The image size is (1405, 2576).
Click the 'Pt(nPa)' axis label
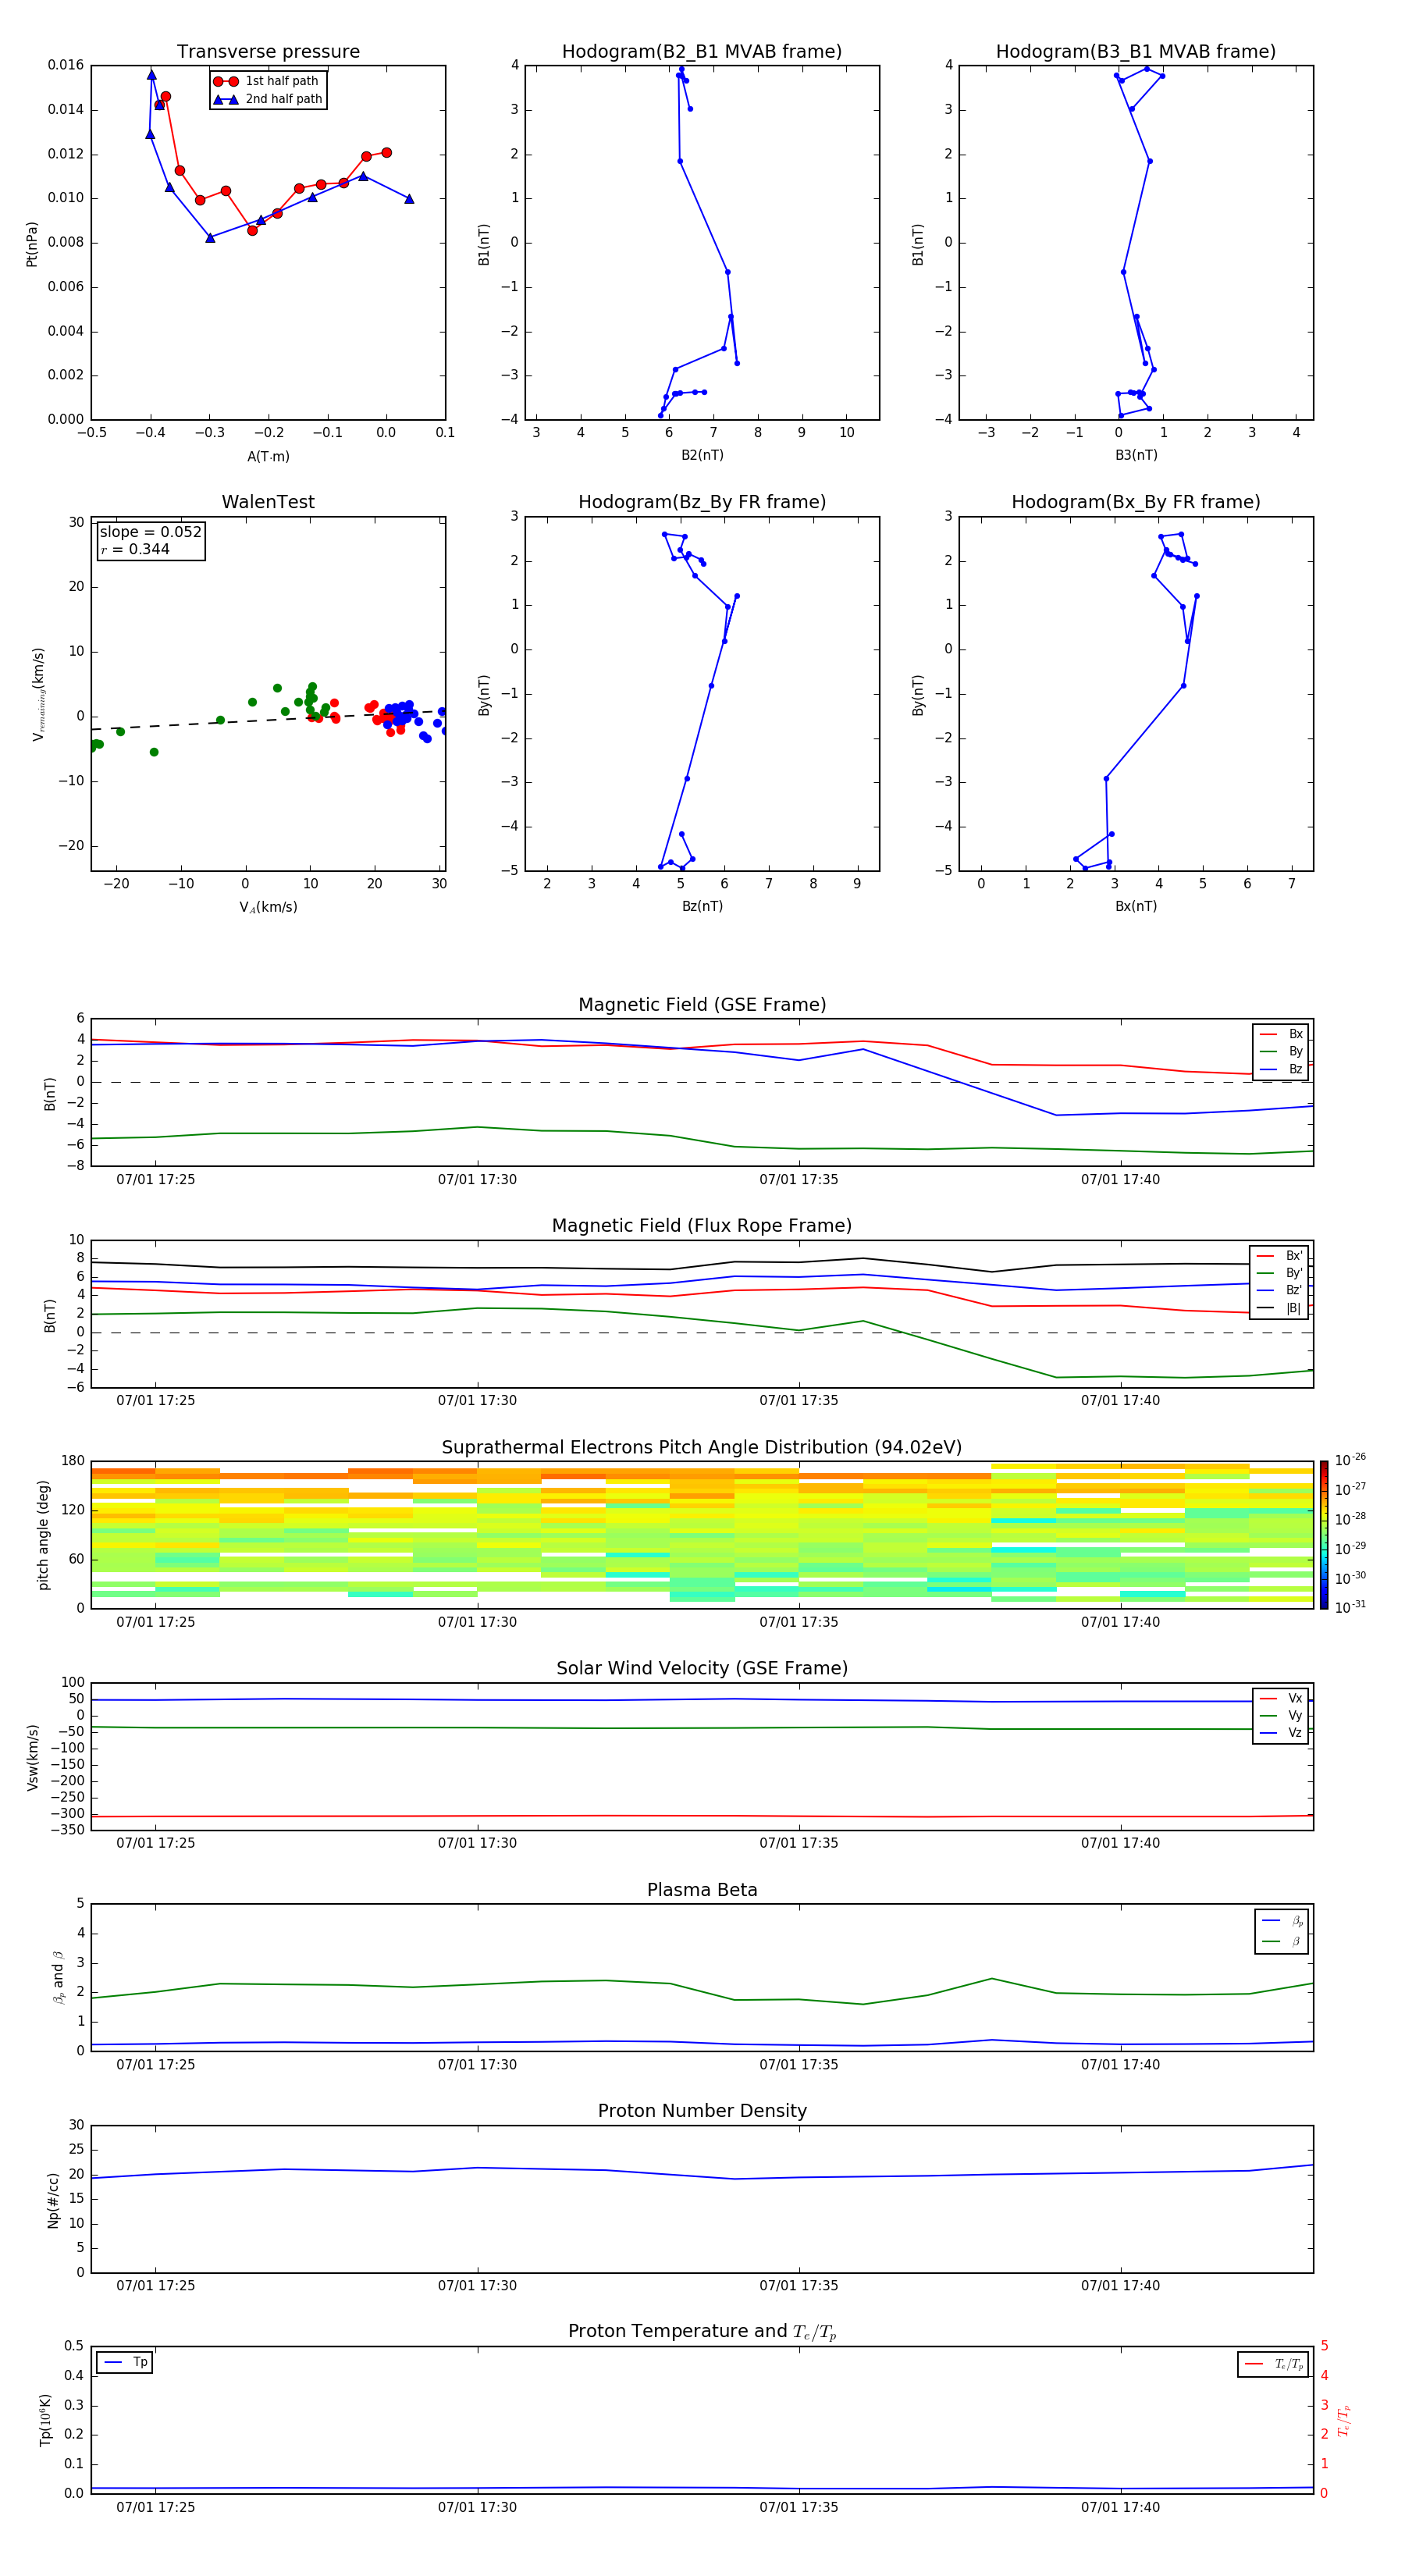32,244
